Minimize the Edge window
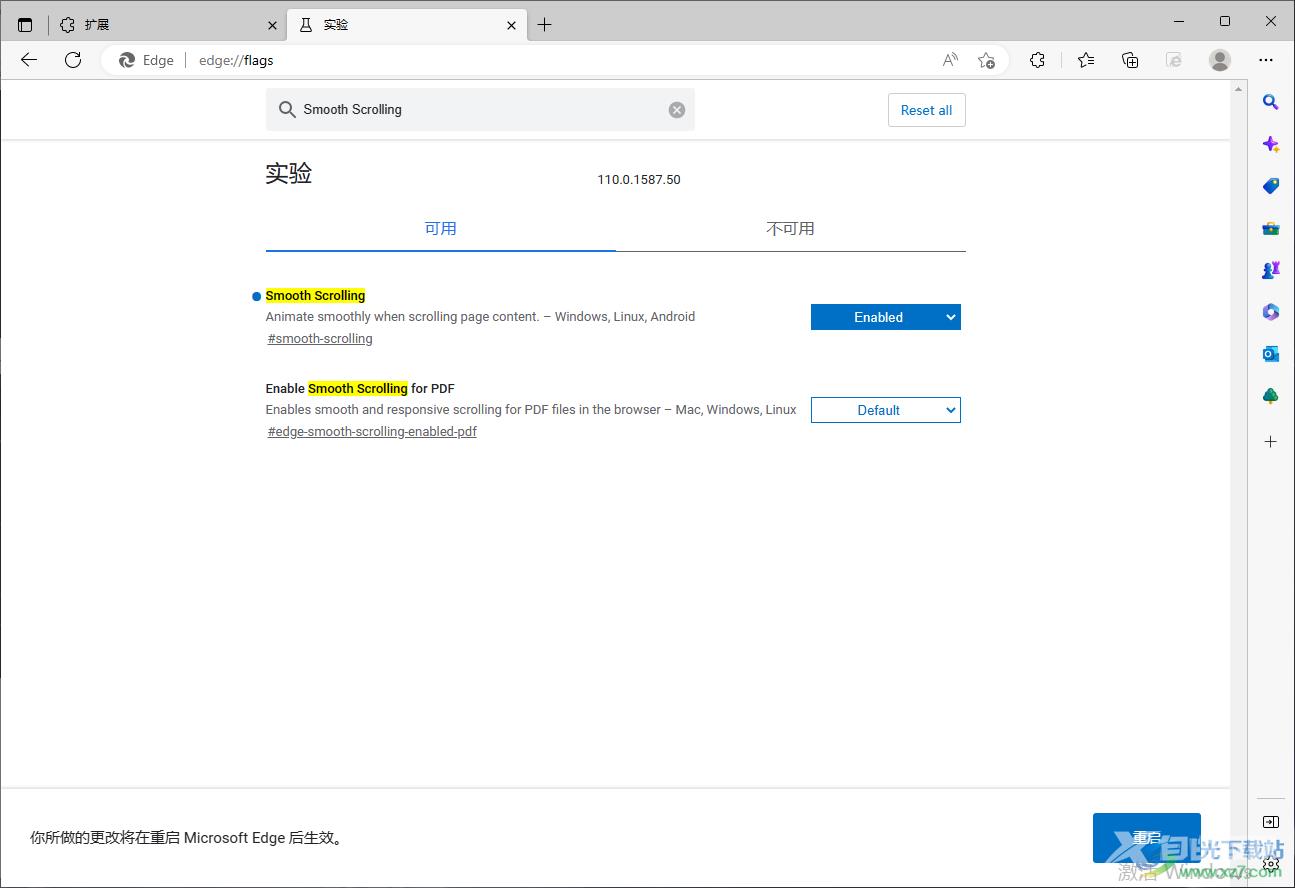 1179,21
